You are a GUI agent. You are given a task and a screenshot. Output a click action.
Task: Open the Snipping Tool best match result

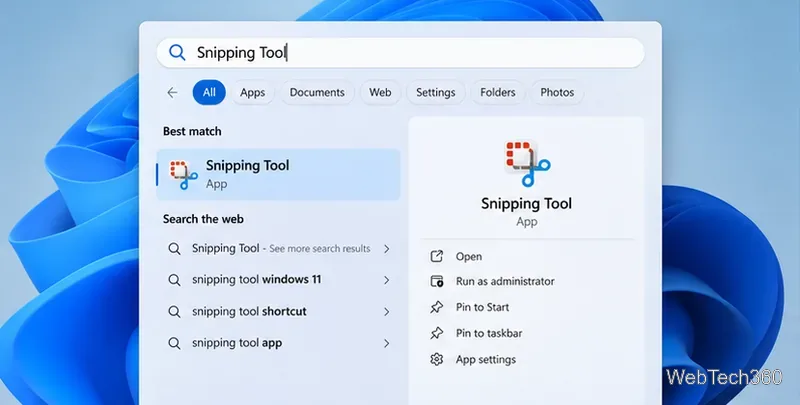coord(278,174)
